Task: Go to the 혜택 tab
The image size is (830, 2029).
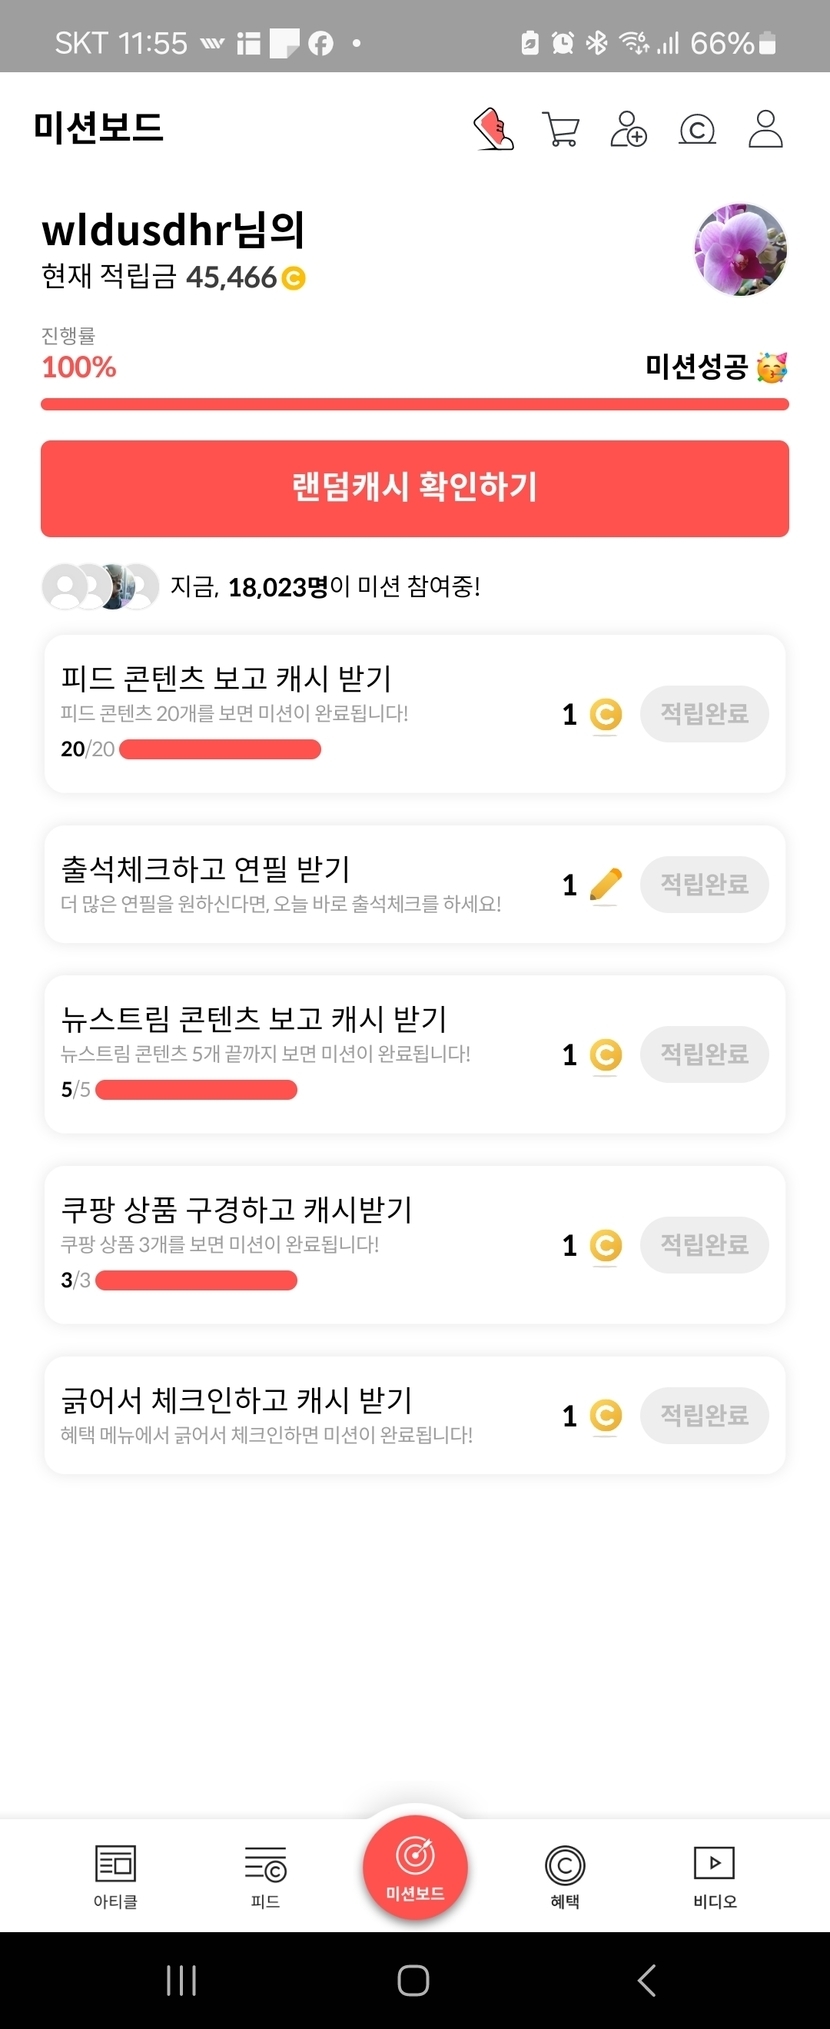Action: click(x=565, y=1875)
